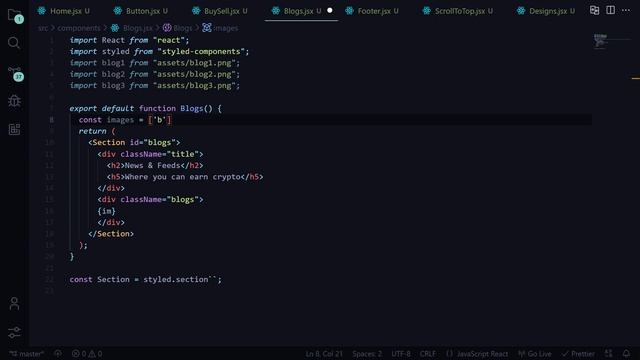
Task: Click the className="title" div line
Action: tap(150, 154)
